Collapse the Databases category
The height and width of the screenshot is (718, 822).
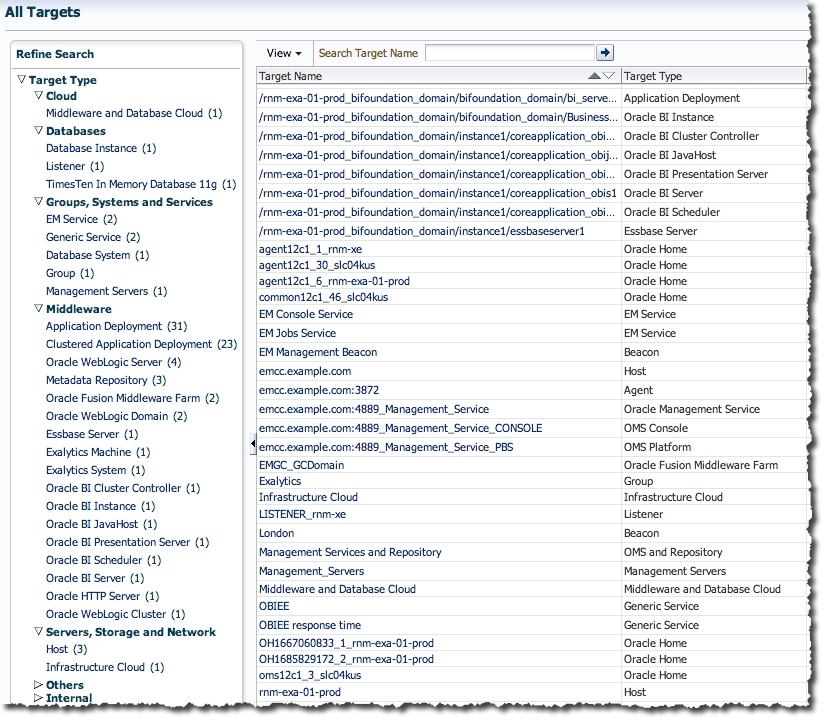[39, 130]
